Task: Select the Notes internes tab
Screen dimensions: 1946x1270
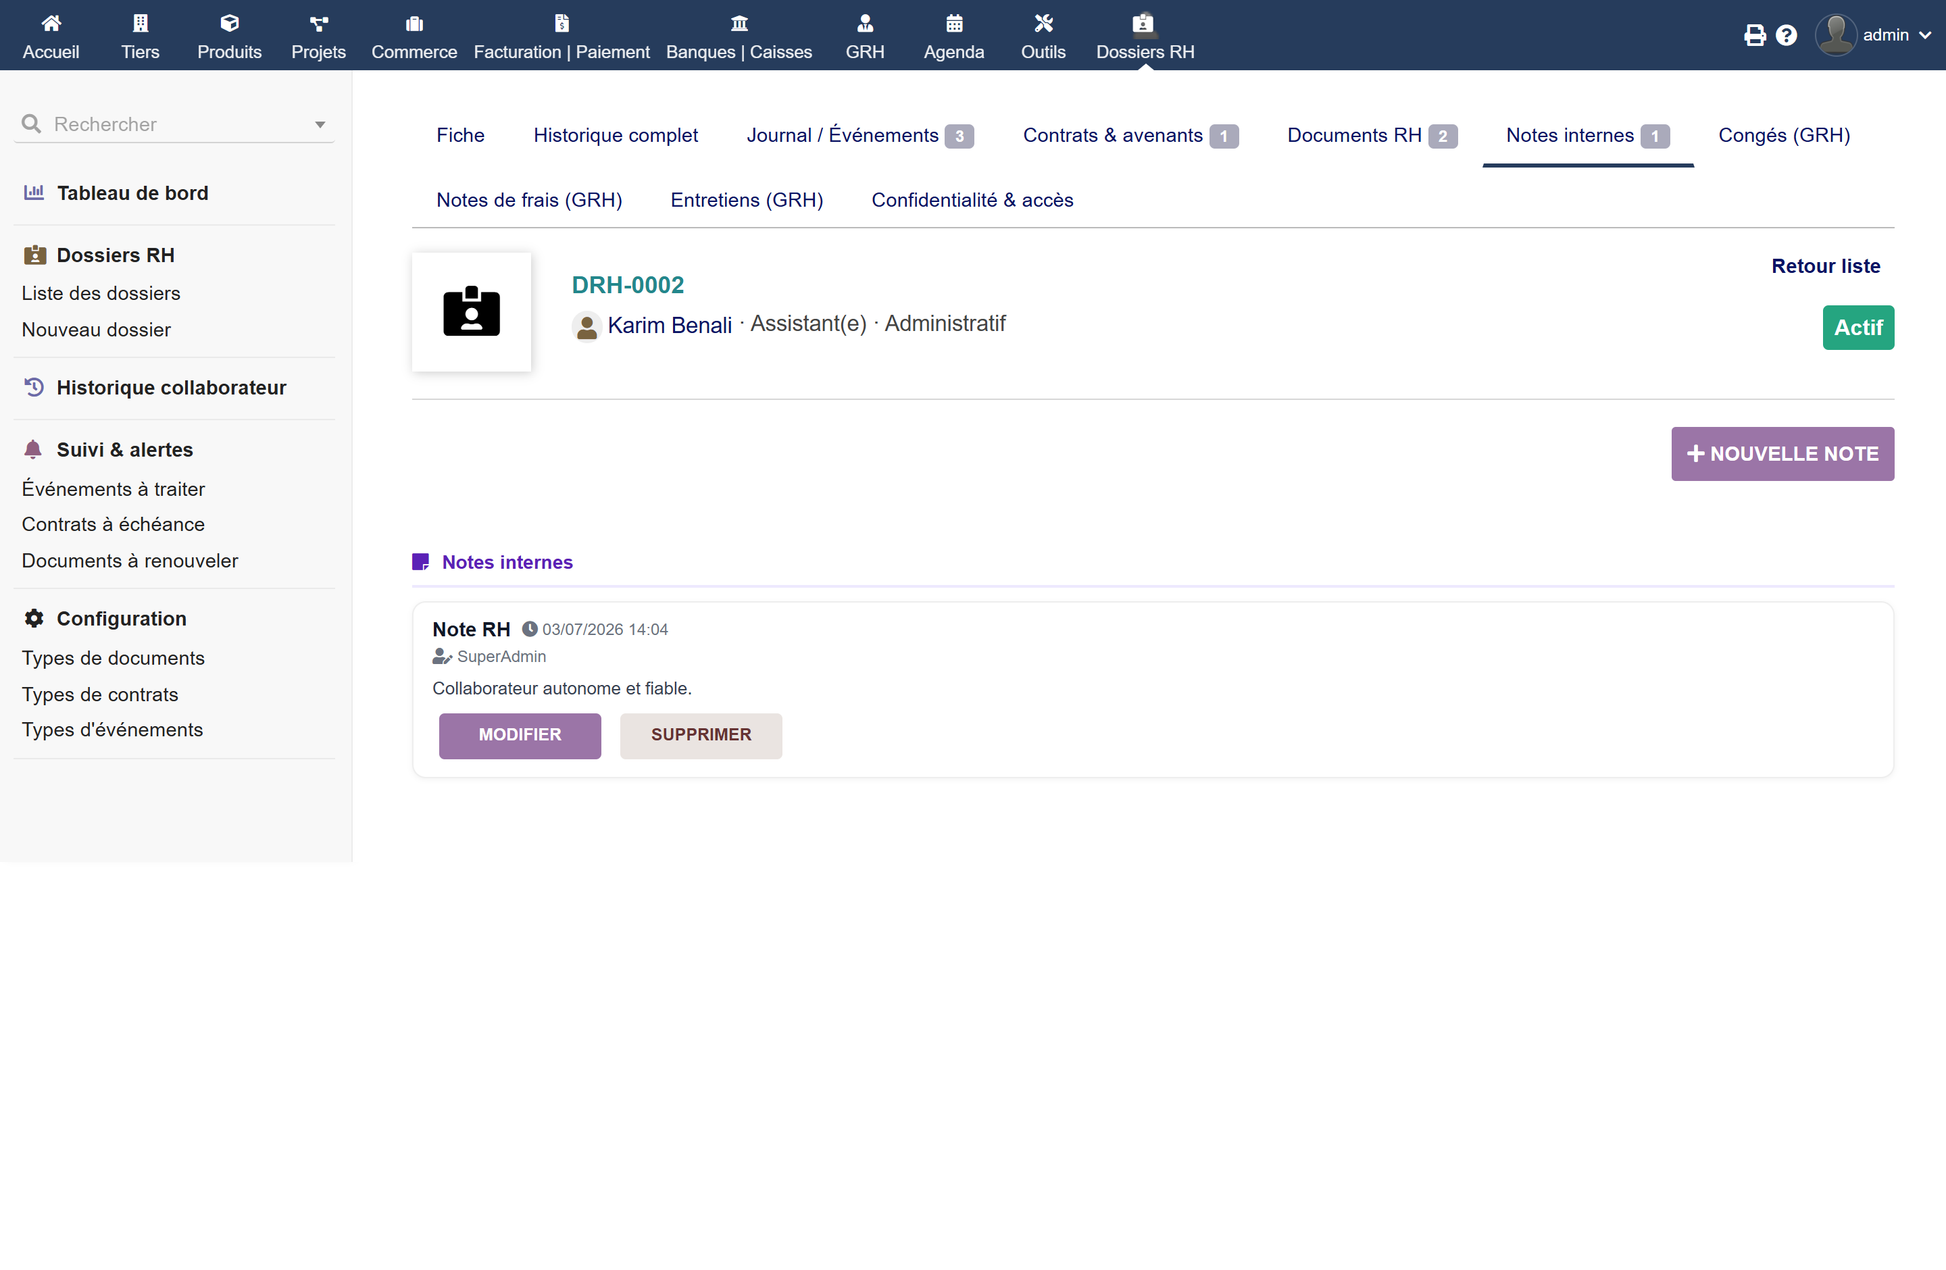Action: (1588, 135)
